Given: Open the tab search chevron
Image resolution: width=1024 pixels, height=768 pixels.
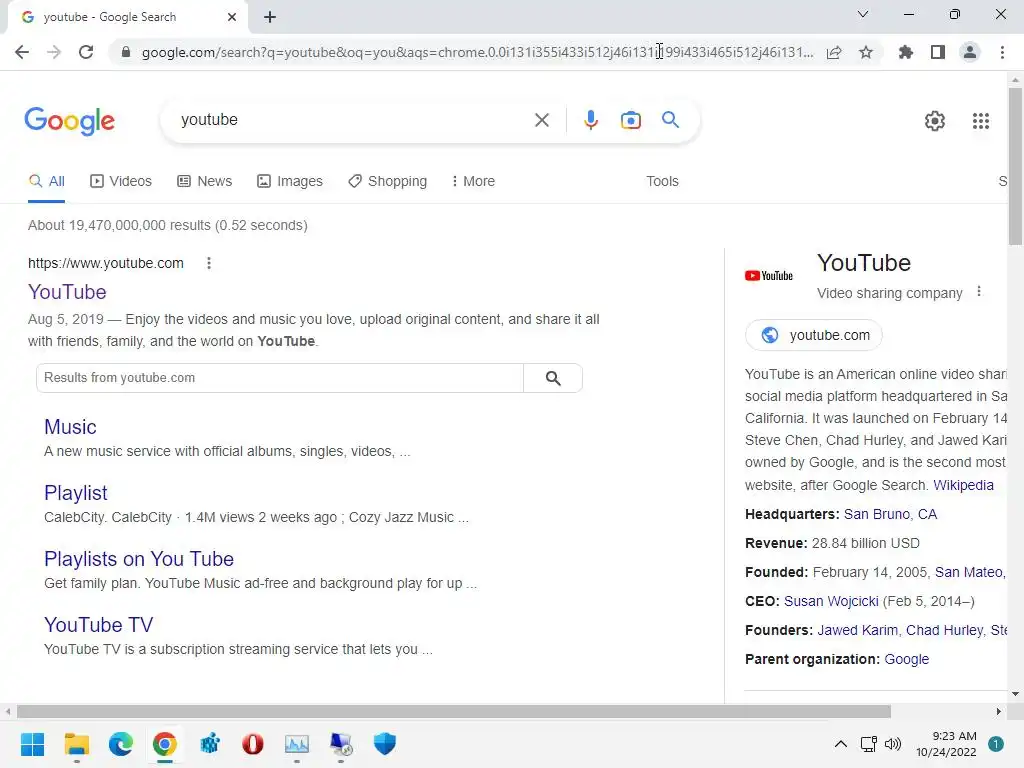Looking at the screenshot, I should (x=863, y=14).
